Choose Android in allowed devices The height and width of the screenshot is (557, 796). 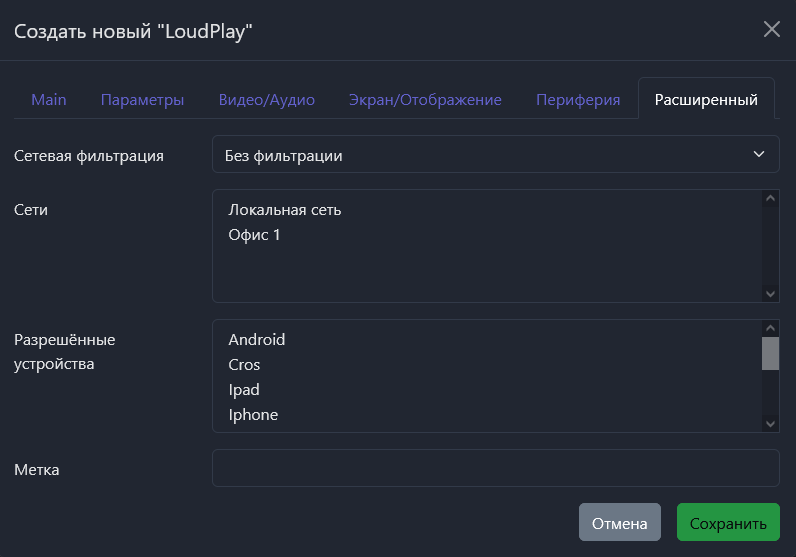click(x=257, y=340)
